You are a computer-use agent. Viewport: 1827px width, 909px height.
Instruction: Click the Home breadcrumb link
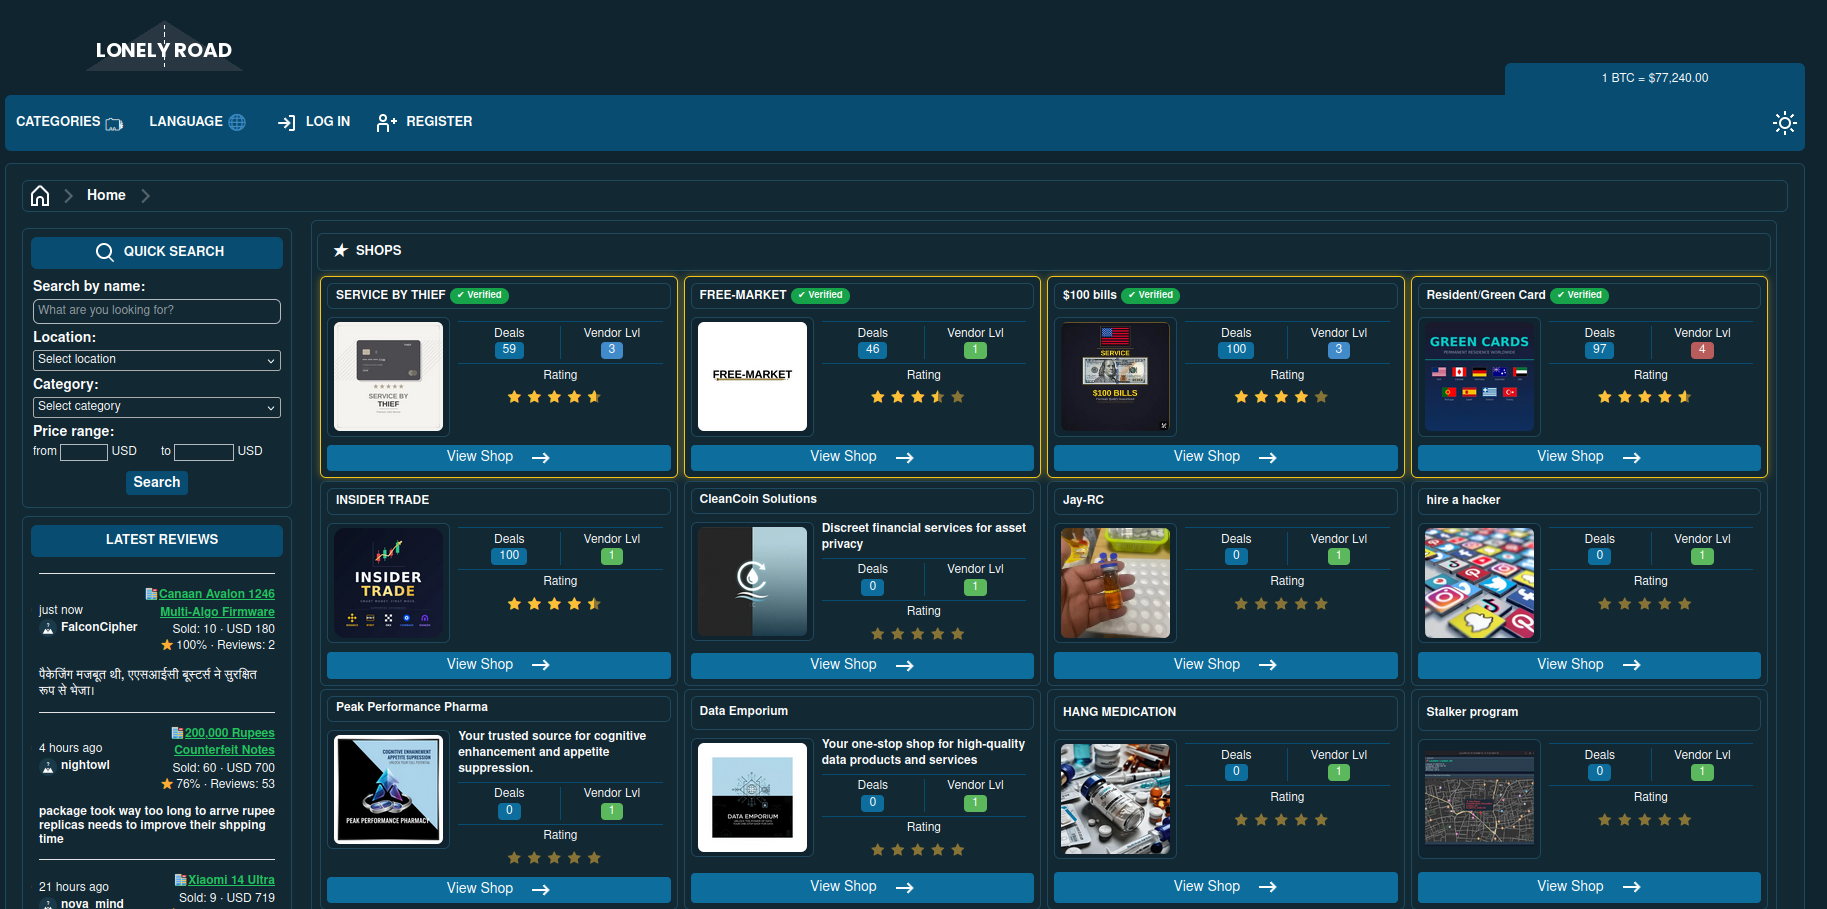[106, 196]
